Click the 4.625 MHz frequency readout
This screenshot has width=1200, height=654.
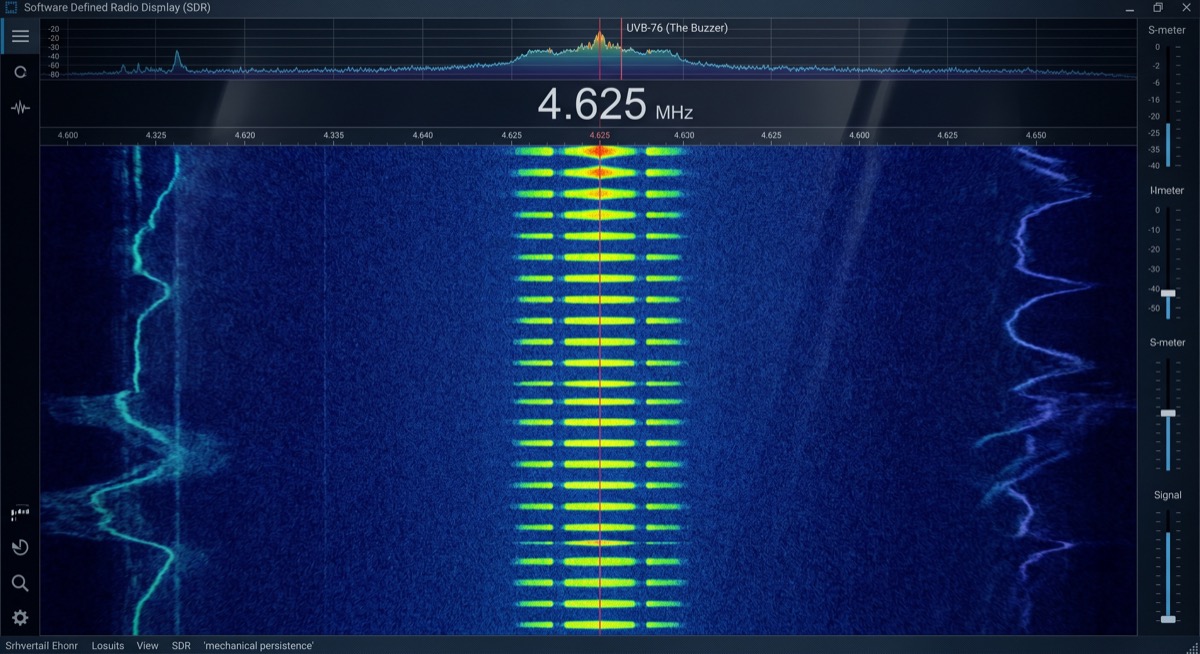(615, 104)
